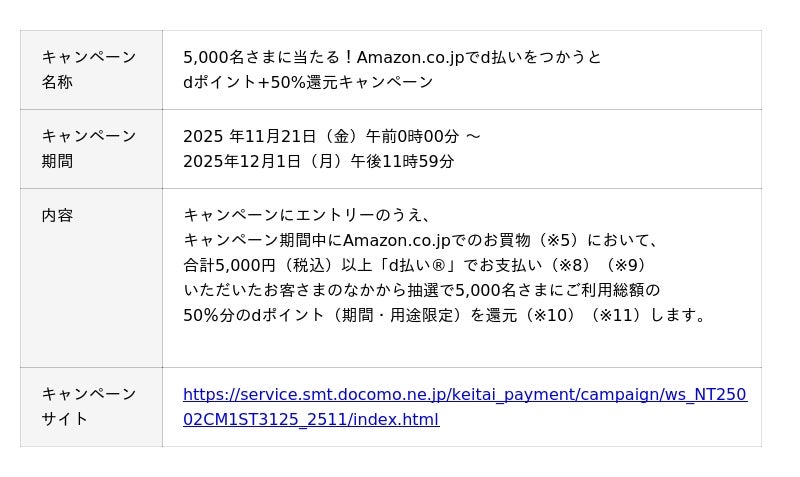Click the キャンペーン名称 header cell
Image resolution: width=800 pixels, height=477 pixels.
(x=90, y=69)
